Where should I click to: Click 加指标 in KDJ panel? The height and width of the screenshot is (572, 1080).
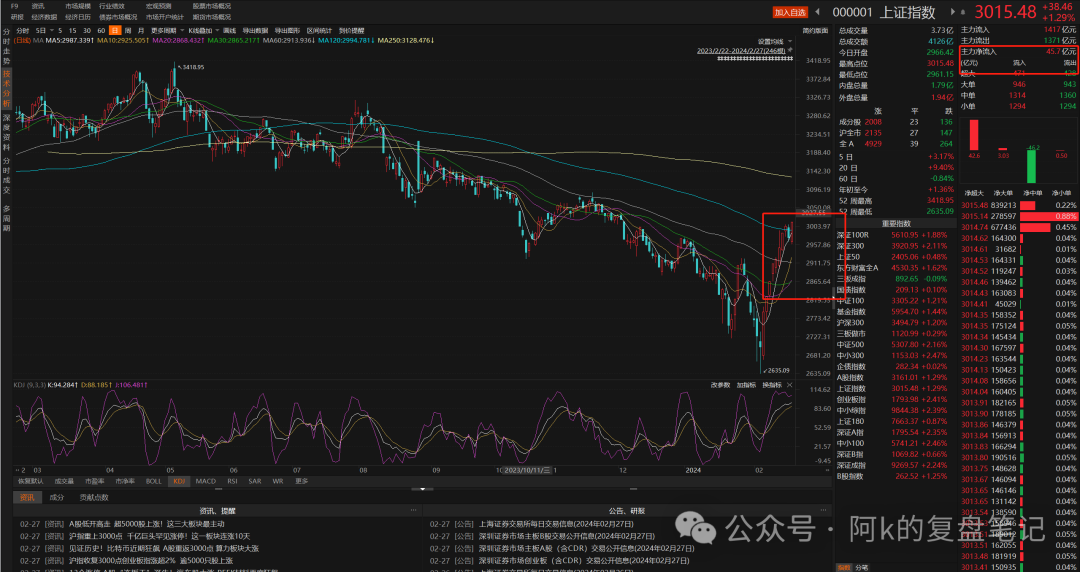coord(746,385)
